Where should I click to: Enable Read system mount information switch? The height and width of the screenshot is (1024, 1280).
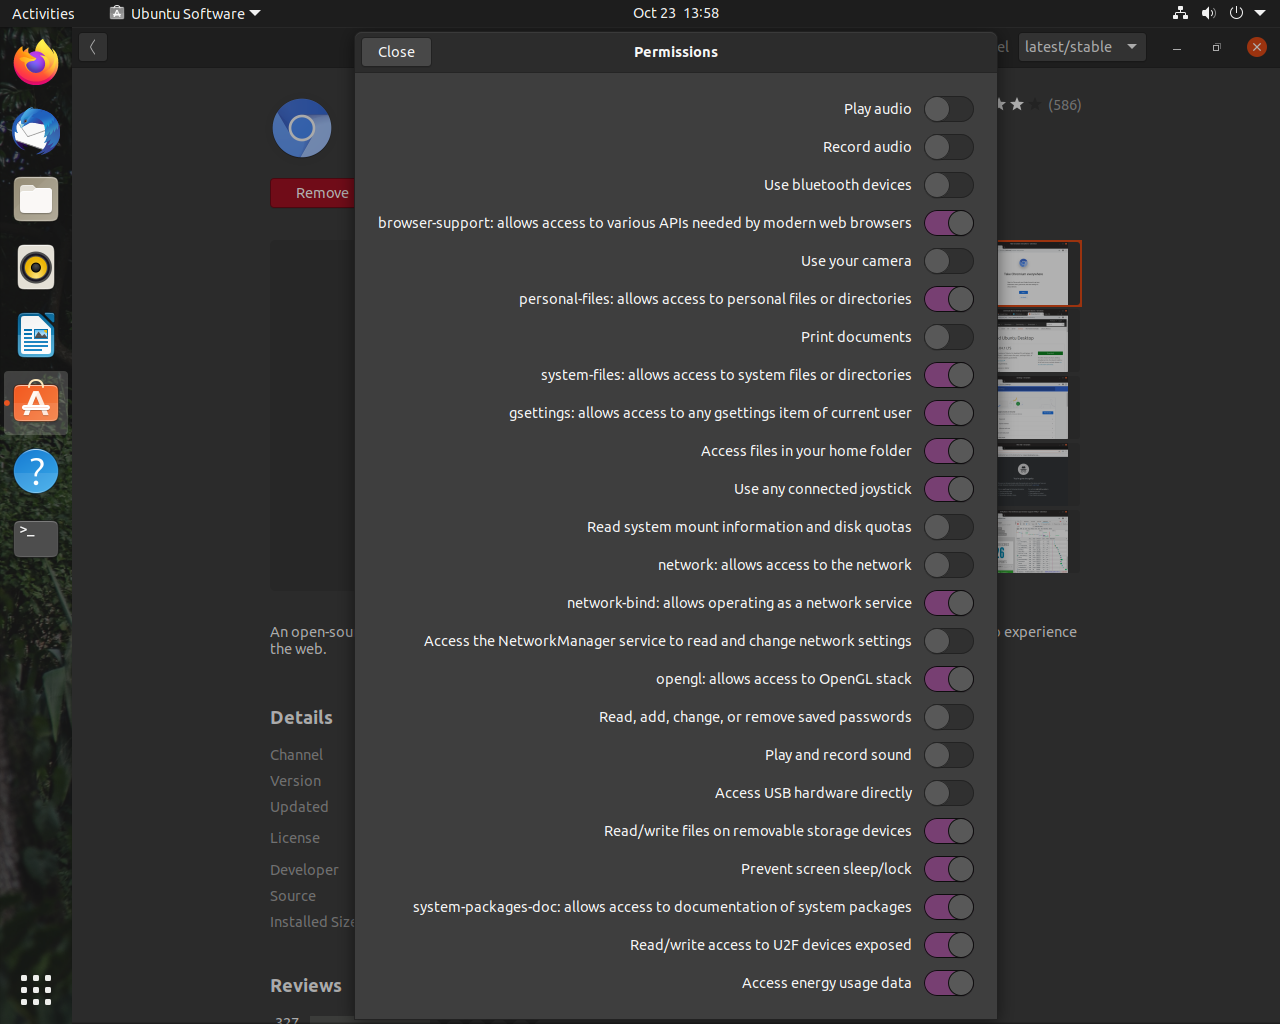pyautogui.click(x=949, y=527)
